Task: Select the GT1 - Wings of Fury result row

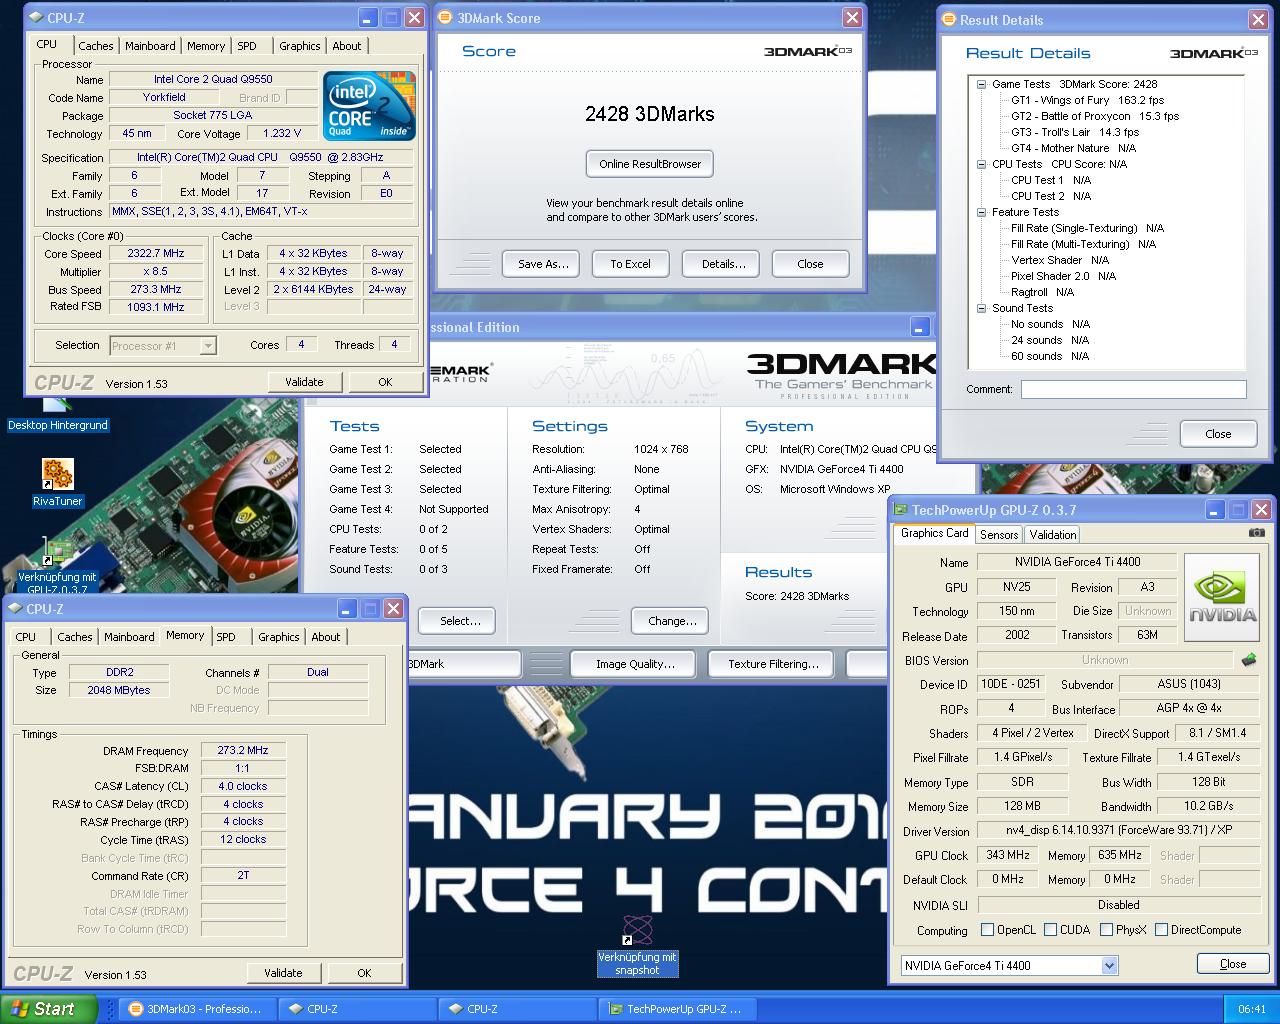Action: pyautogui.click(x=1087, y=101)
